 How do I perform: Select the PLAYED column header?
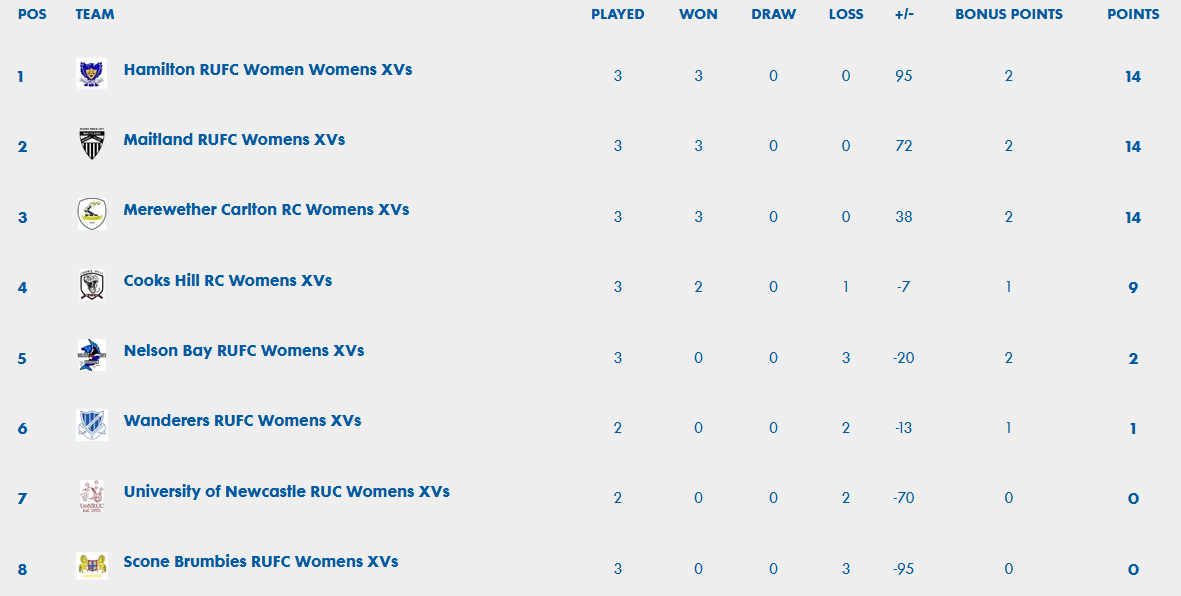[618, 14]
